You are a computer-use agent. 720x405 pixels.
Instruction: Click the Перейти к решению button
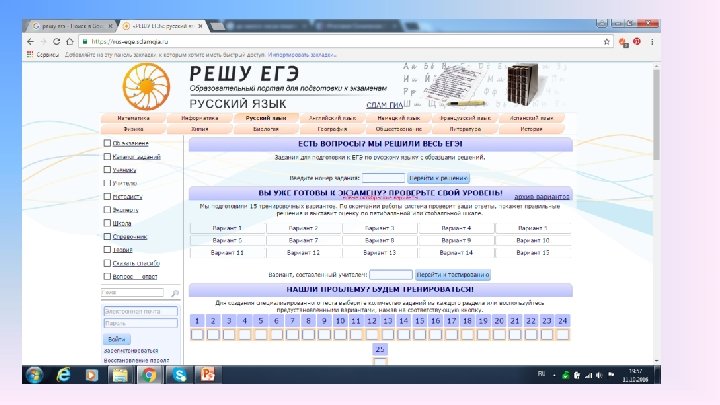pos(439,178)
